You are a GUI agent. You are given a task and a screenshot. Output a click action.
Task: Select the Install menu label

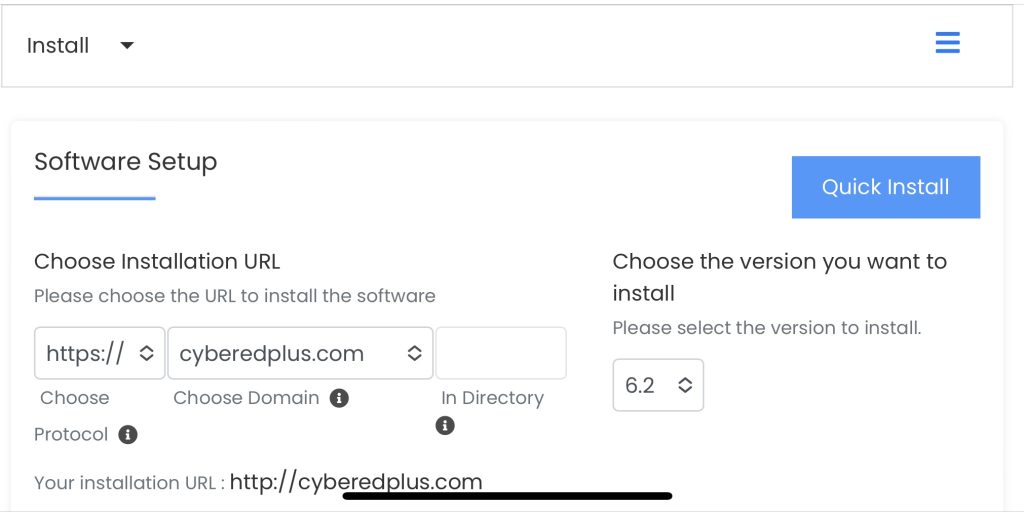click(58, 46)
